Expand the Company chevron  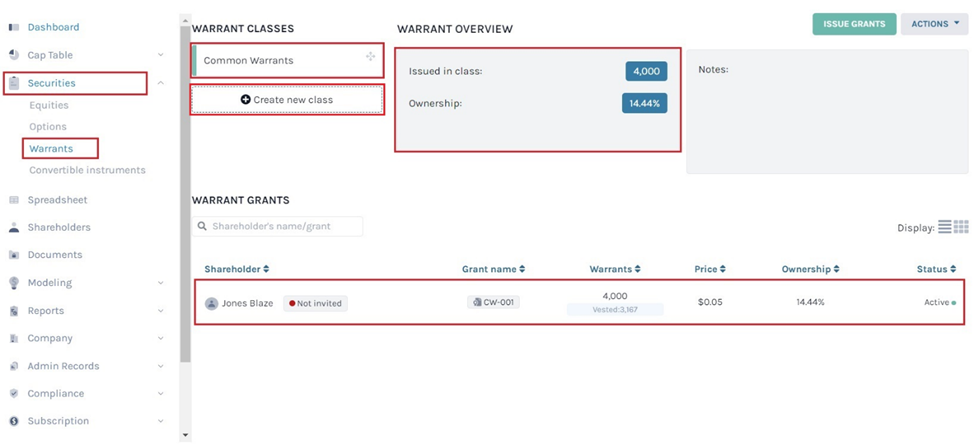(x=160, y=338)
